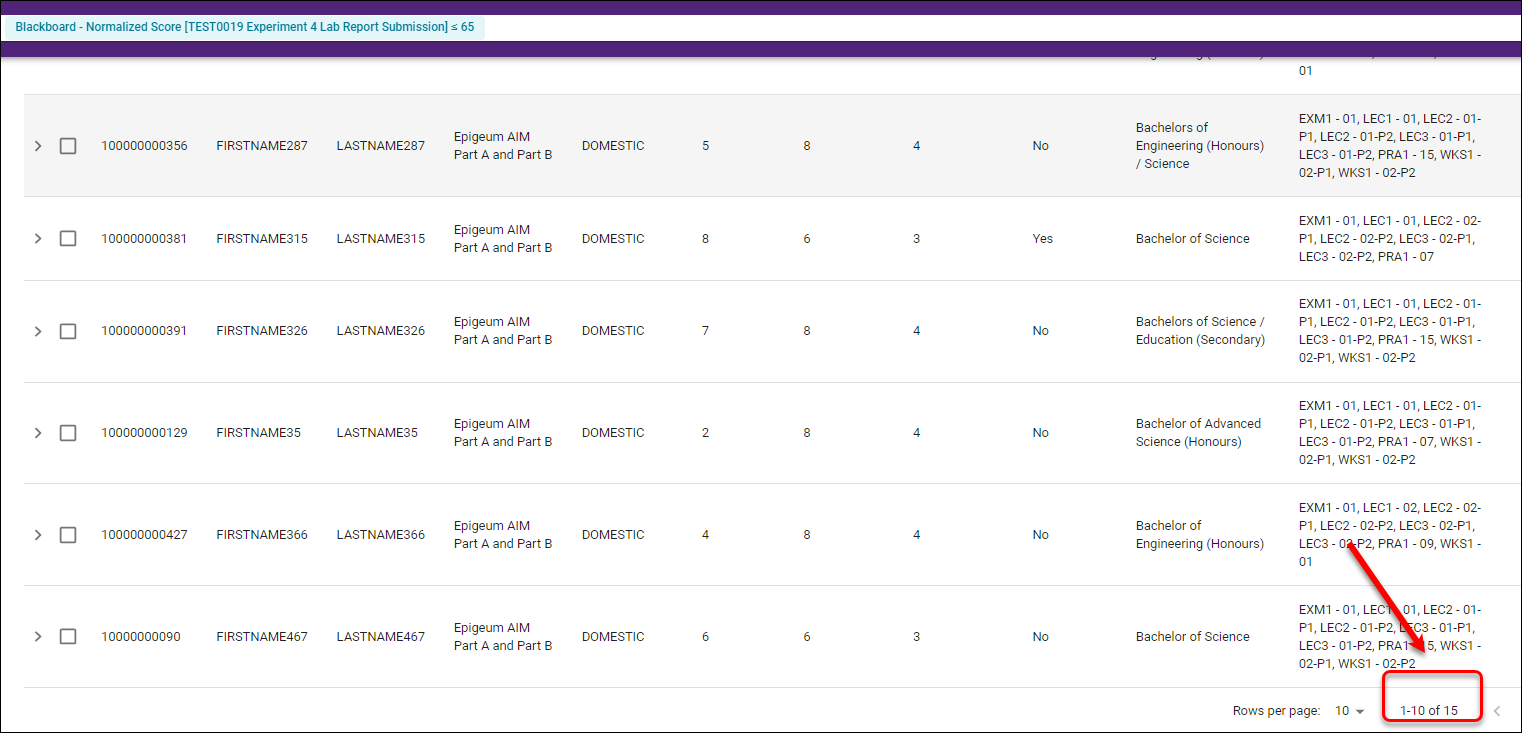This screenshot has height=733, width=1522.
Task: Click the class list cell for FIRSTNAME315
Action: tap(1390, 239)
